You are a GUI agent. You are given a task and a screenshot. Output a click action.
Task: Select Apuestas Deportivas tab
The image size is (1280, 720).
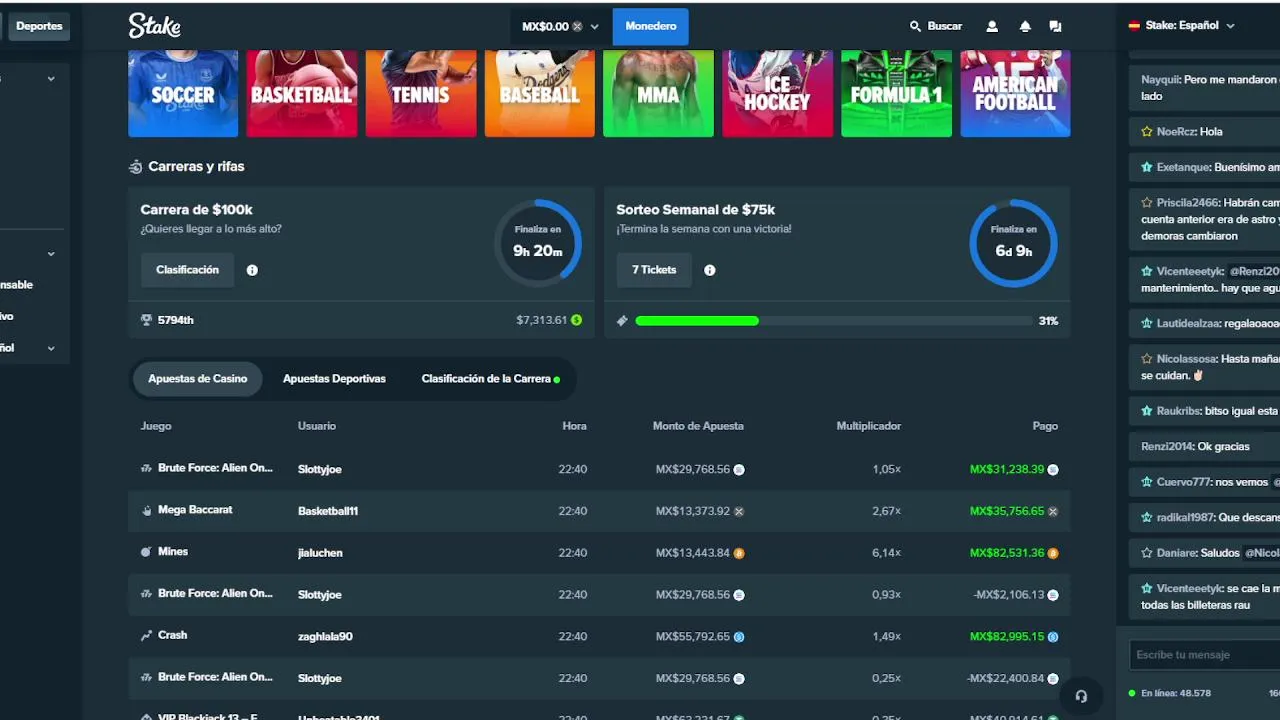pos(334,379)
